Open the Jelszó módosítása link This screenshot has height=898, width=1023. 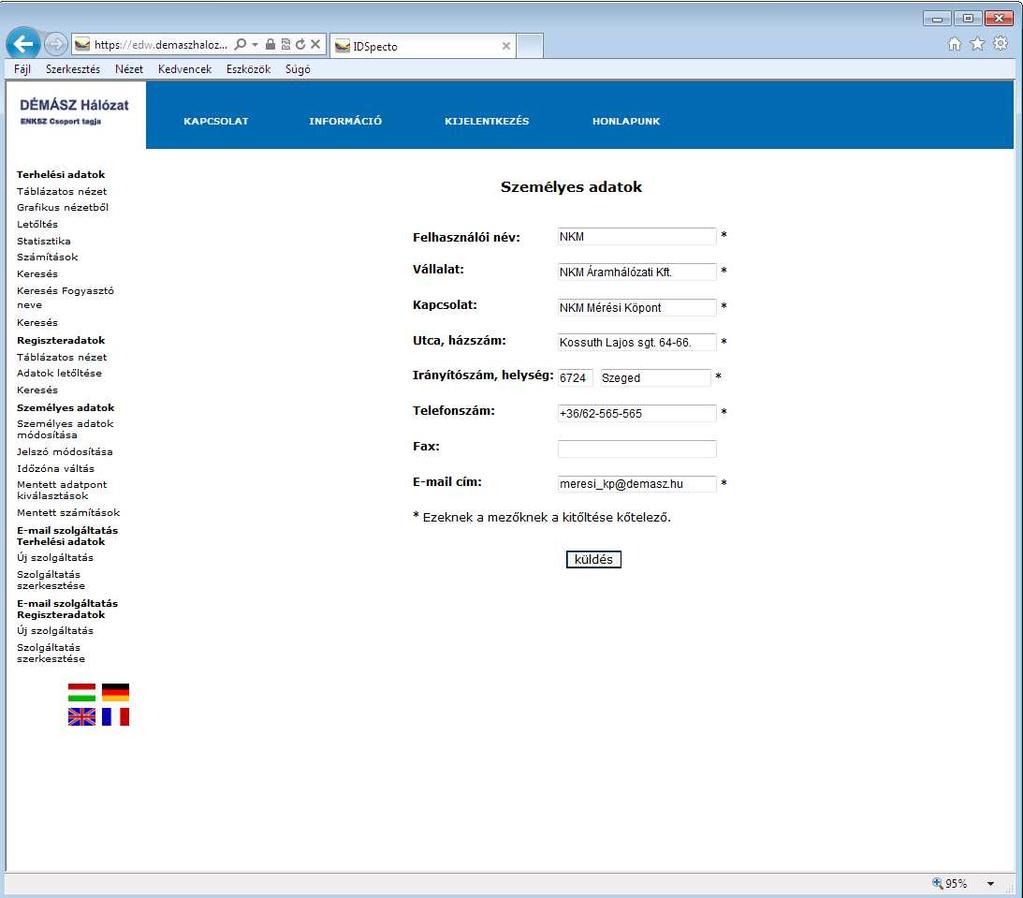65,452
